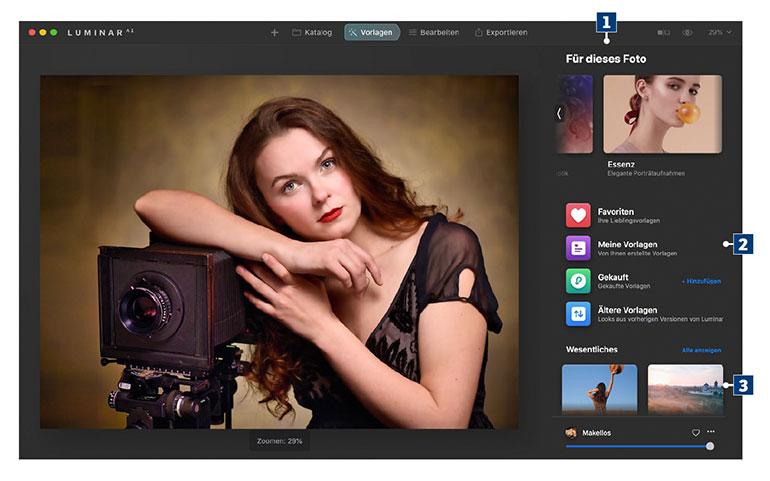Click the plus add-photo icon
Screen dimensions: 770x481
275,32
